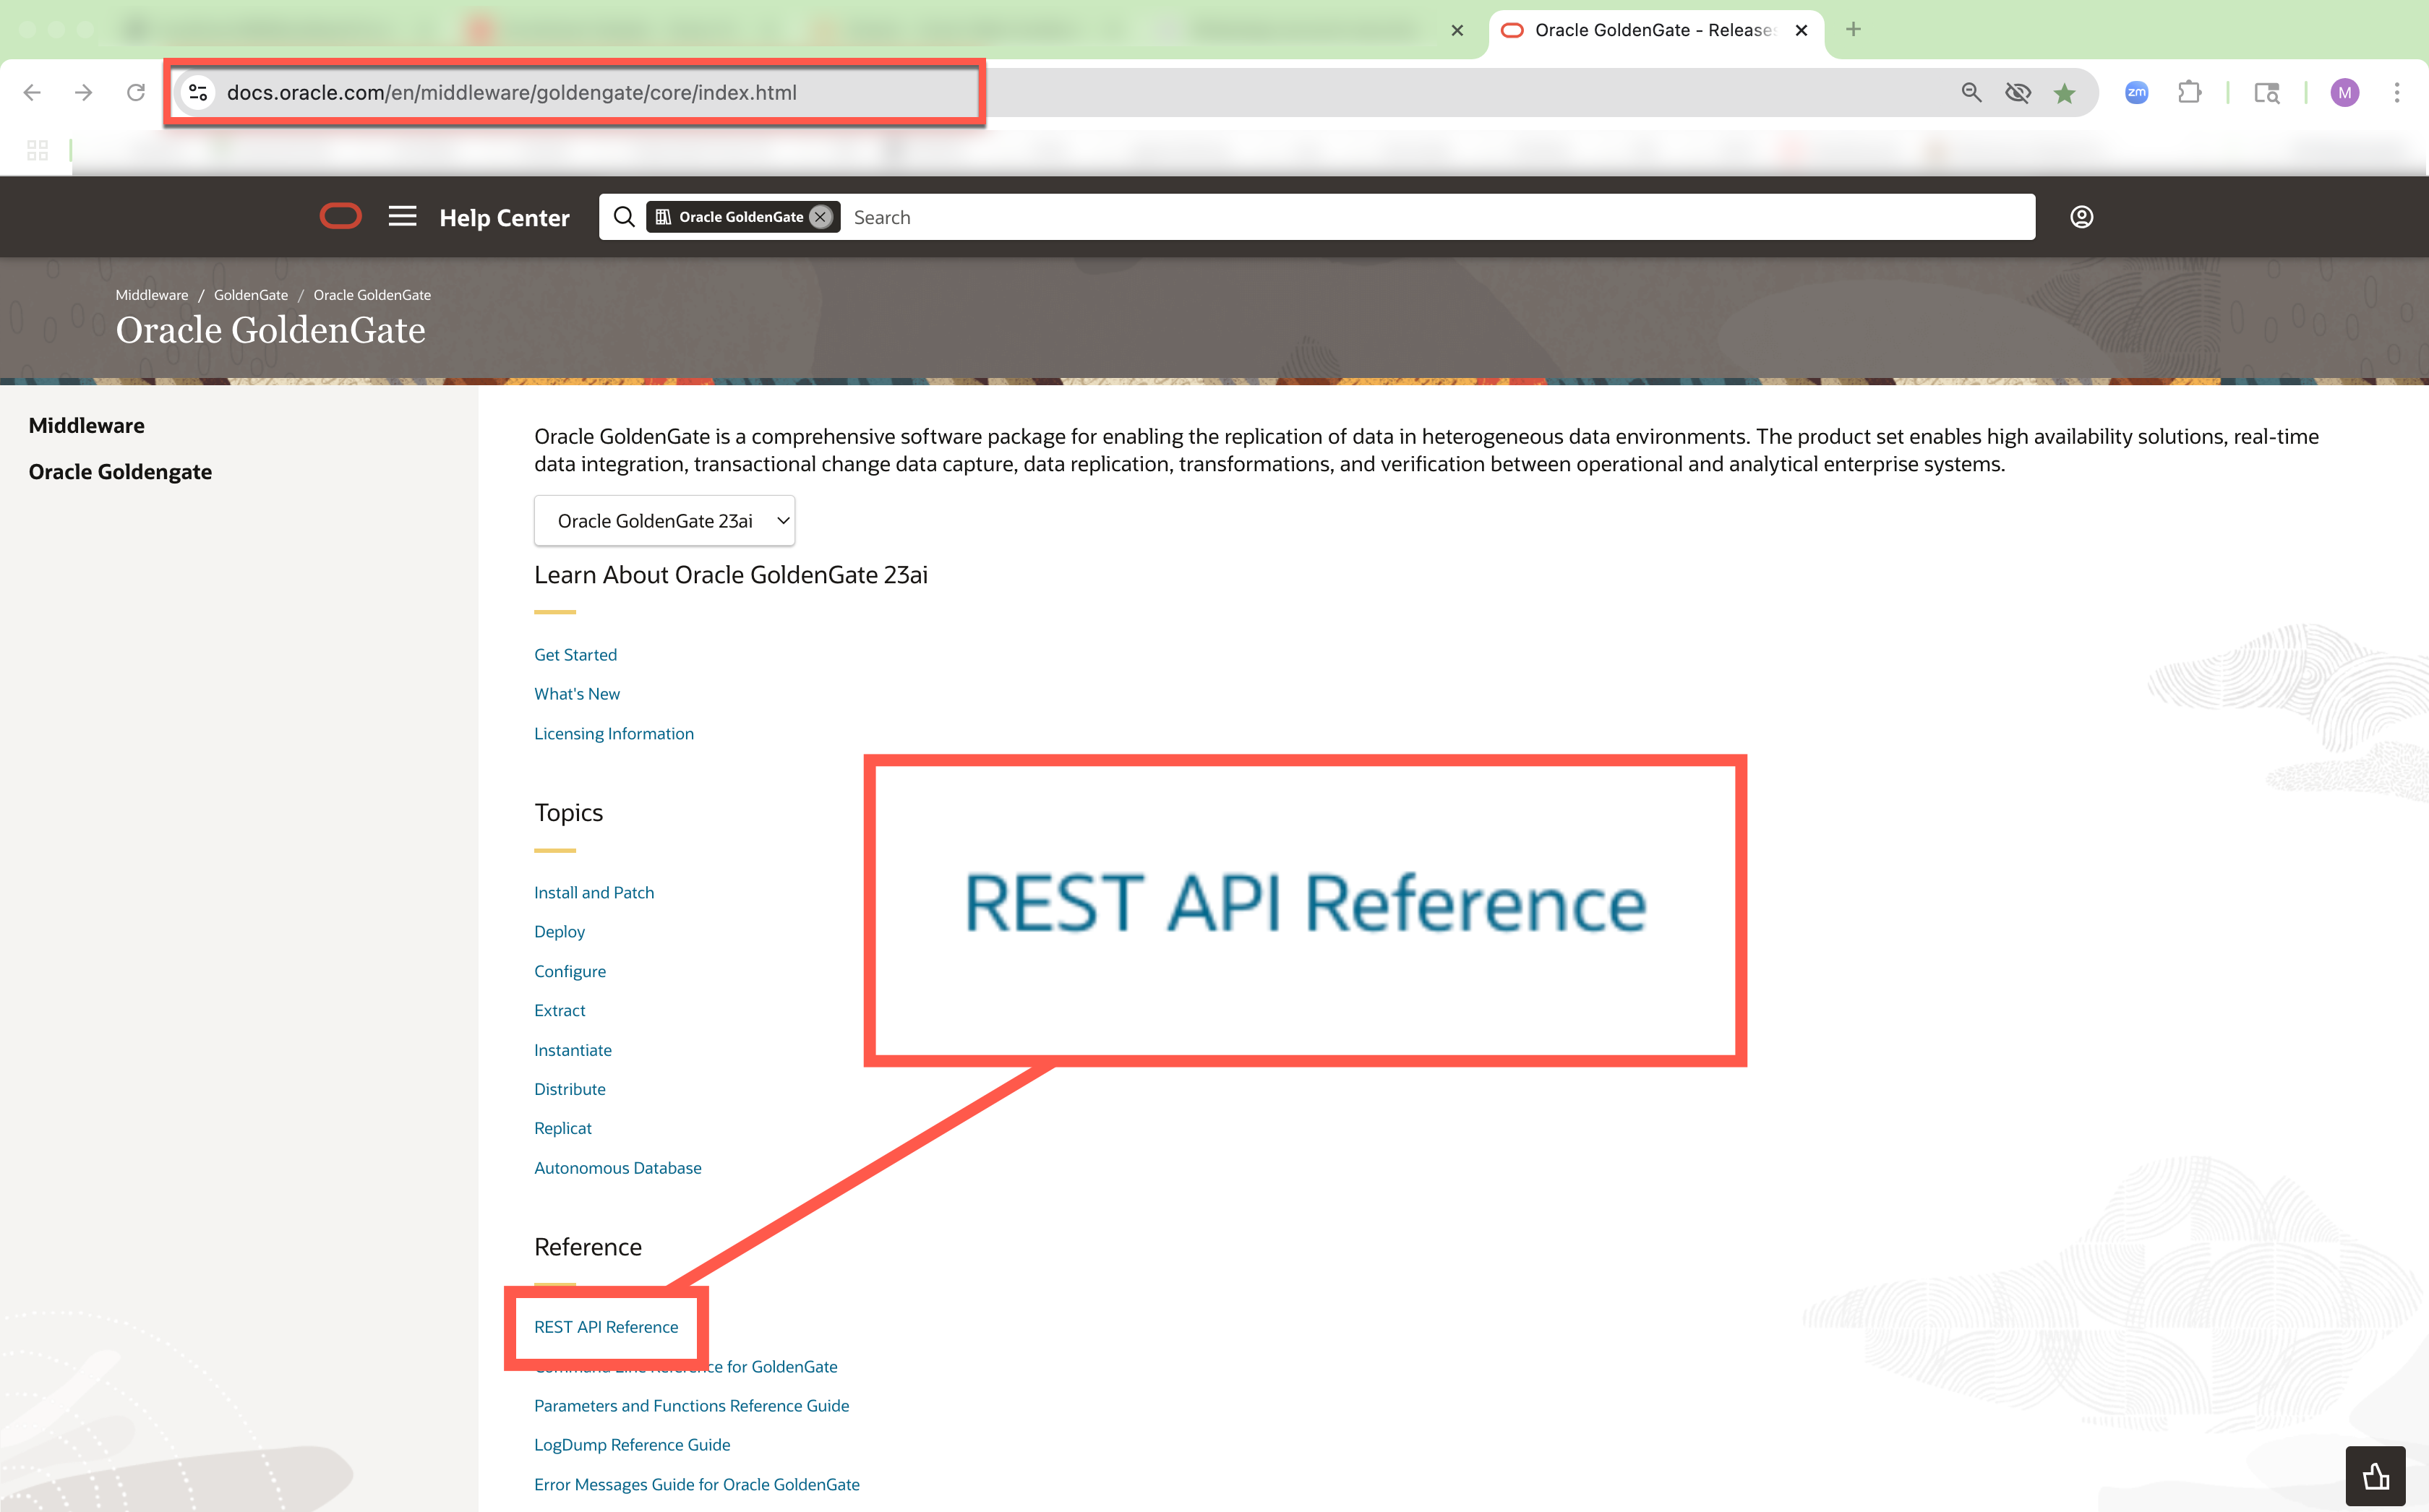
Task: Click the Help Center search input field
Action: pos(1400,217)
